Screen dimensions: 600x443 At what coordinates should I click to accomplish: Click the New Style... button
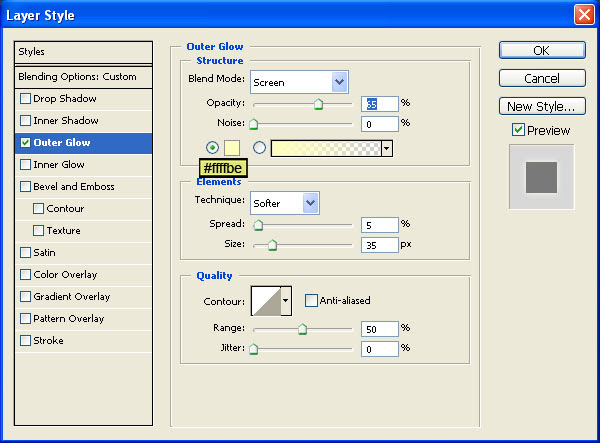point(542,106)
